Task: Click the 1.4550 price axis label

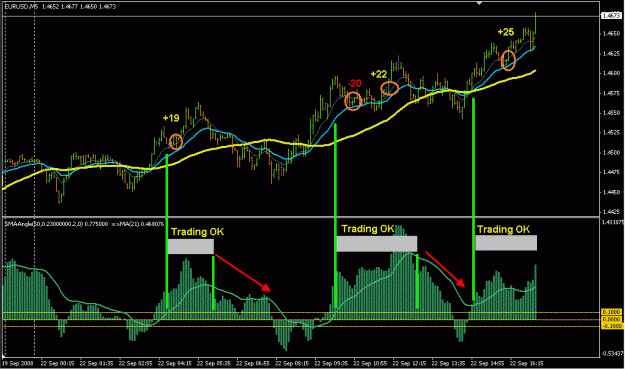Action: [611, 113]
